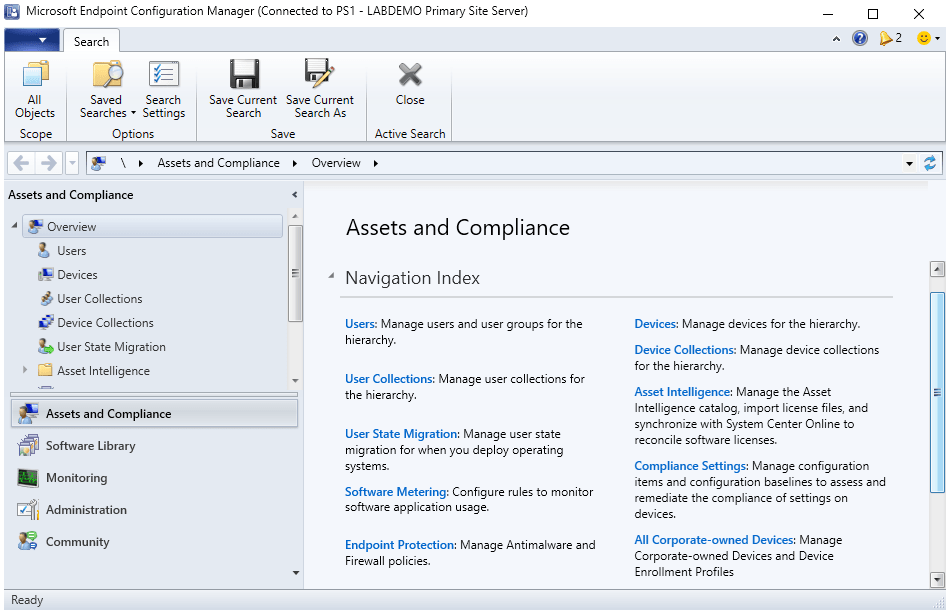Open the Monitoring workspace
The width and height of the screenshot is (950, 611).
tap(76, 478)
